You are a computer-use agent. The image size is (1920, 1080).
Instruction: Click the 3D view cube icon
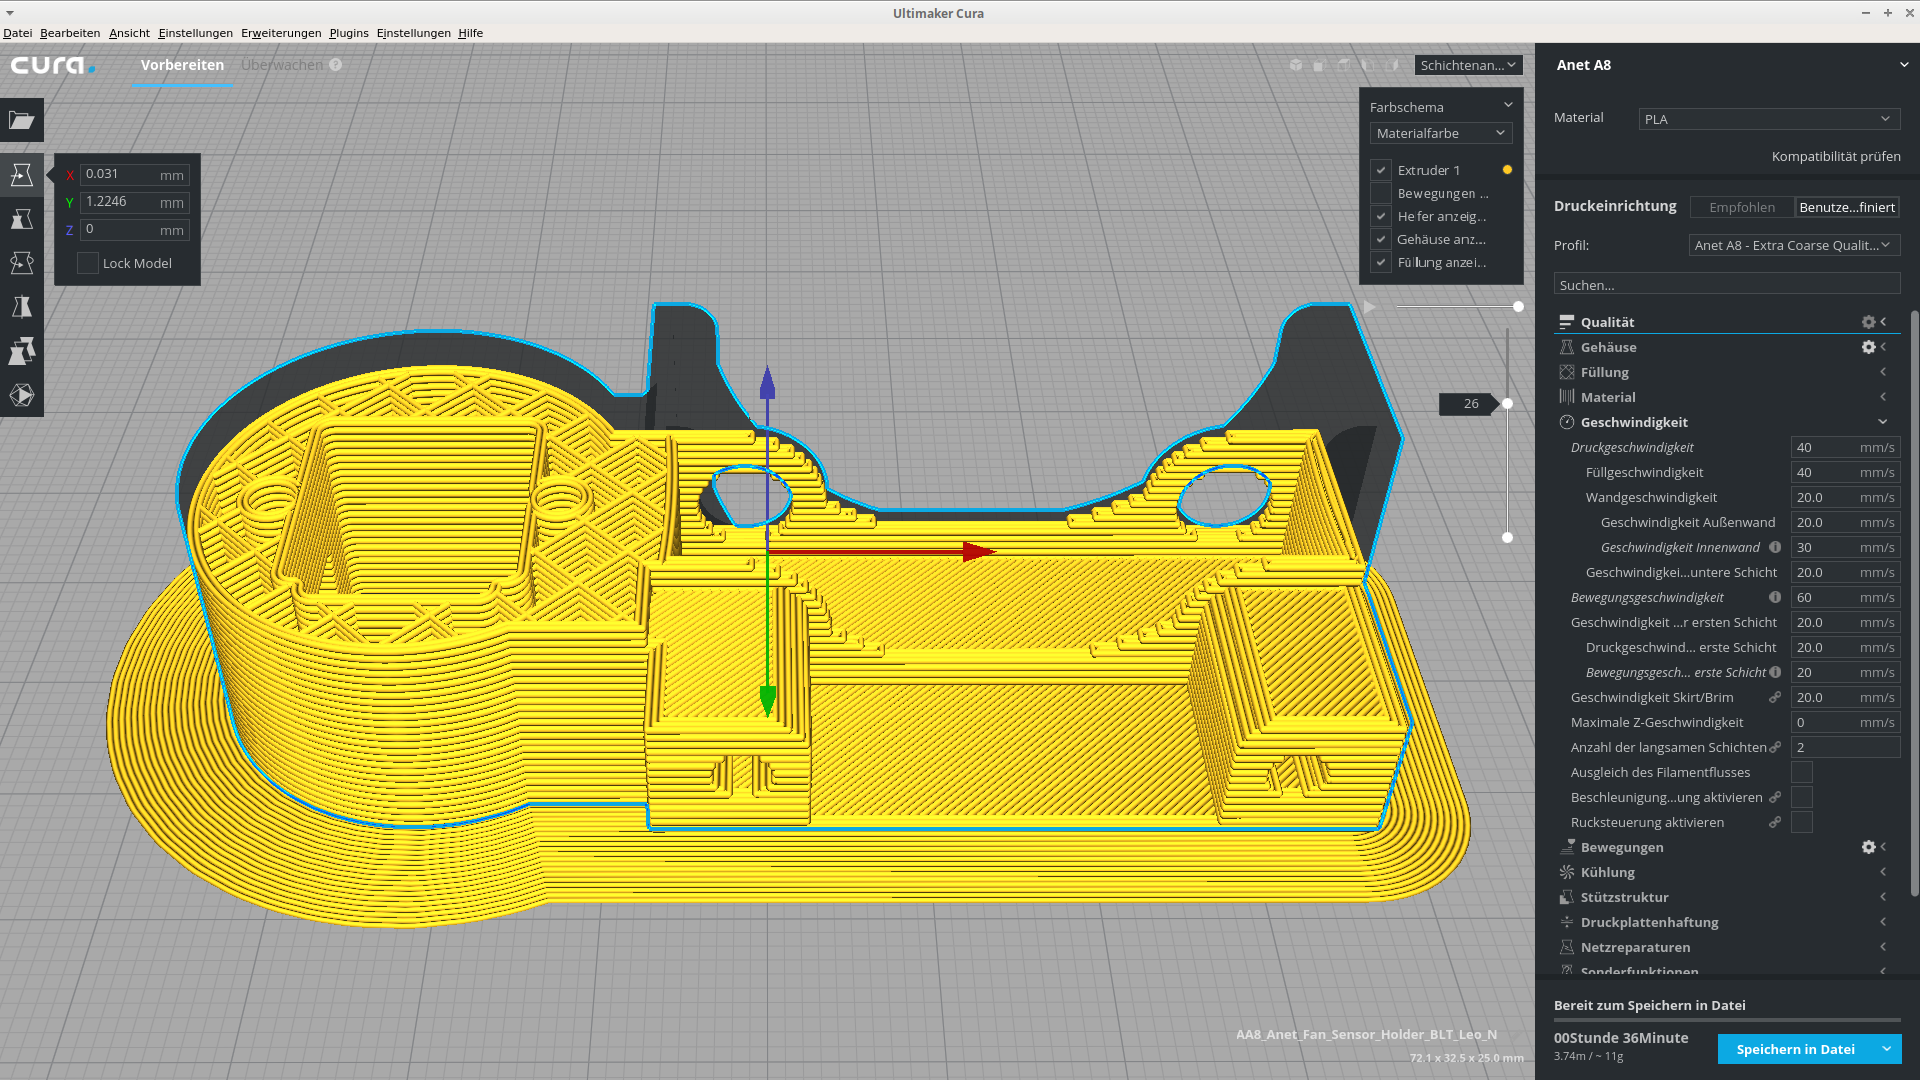1296,65
